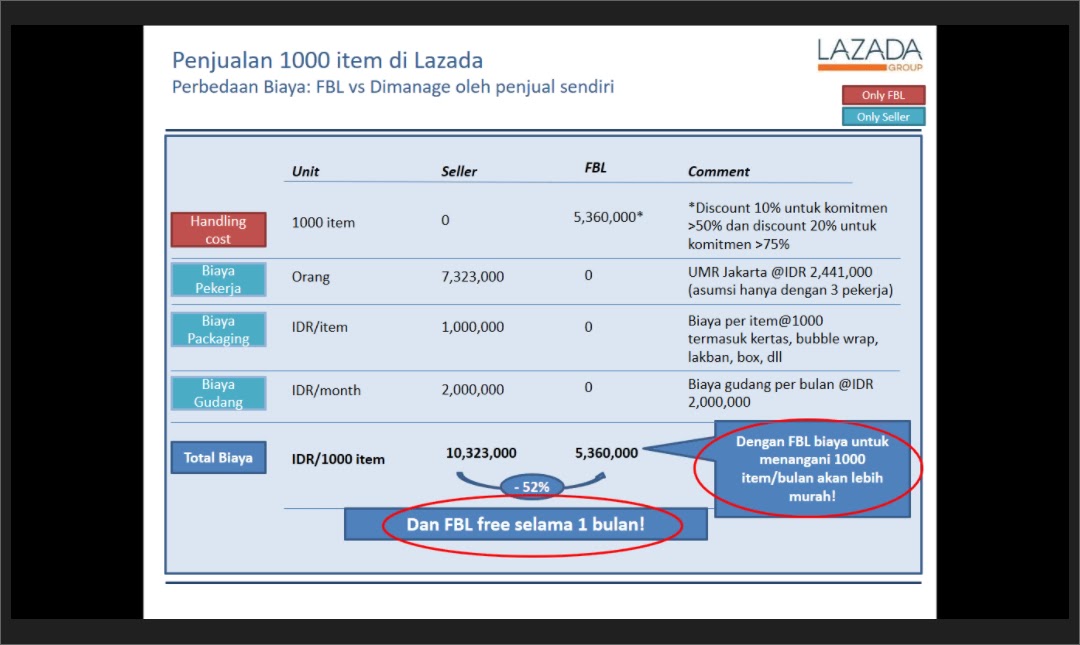
Task: Click the 'FBL' column header
Action: pyautogui.click(x=595, y=167)
